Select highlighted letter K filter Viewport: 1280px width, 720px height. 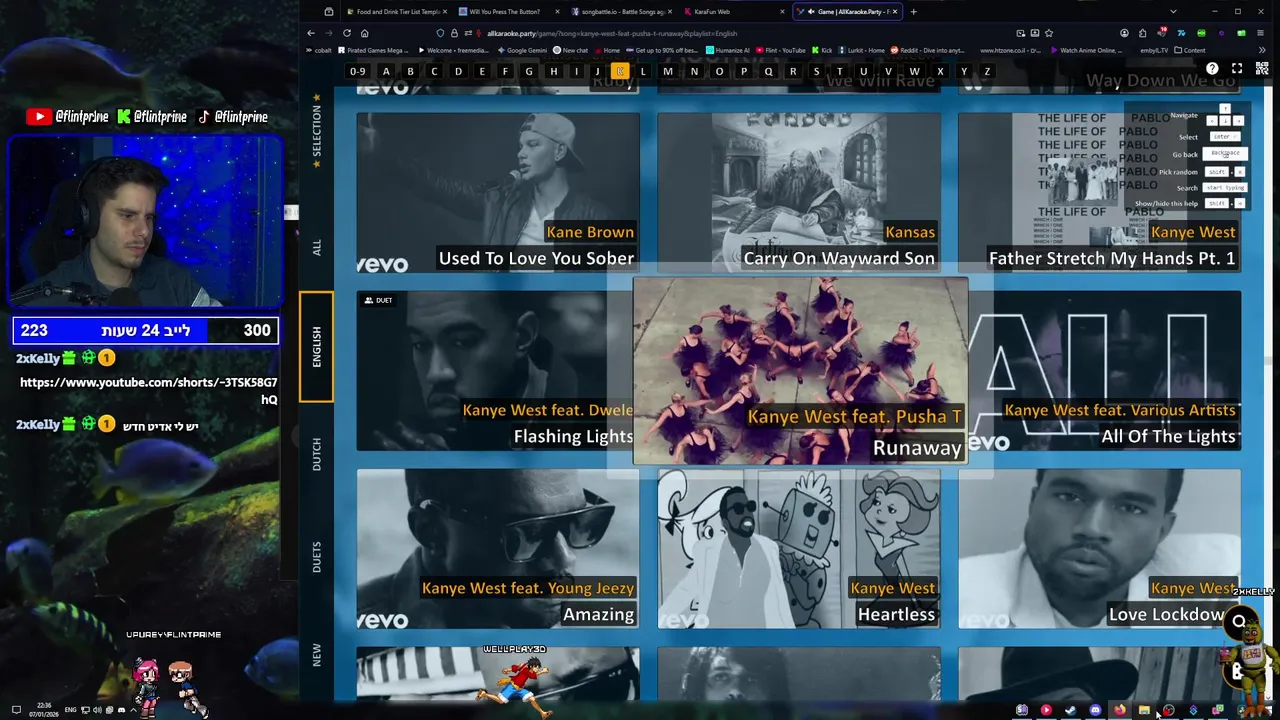[x=620, y=71]
